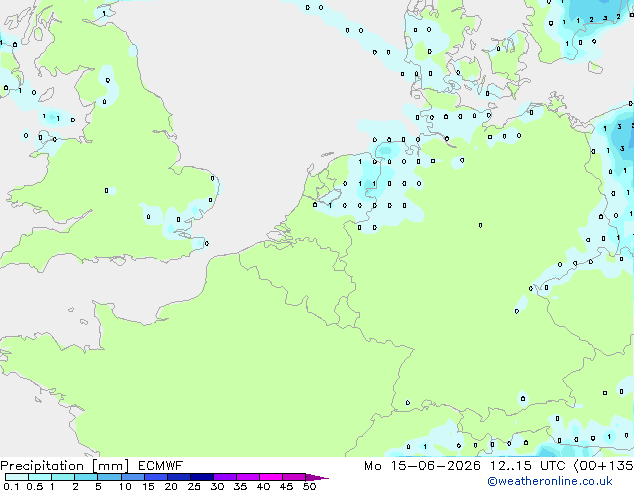This screenshot has height=490, width=634.
Task: Click the over-50 arrow tip of legend
Action: click(x=317, y=477)
